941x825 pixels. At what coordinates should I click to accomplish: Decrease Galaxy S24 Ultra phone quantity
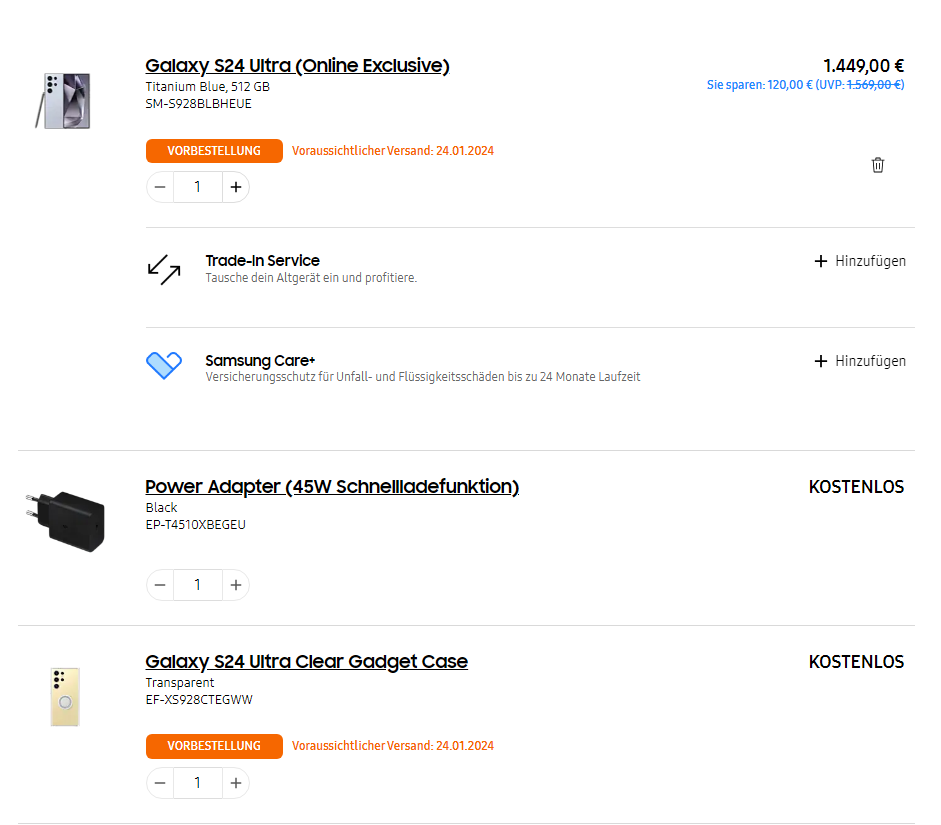click(160, 187)
